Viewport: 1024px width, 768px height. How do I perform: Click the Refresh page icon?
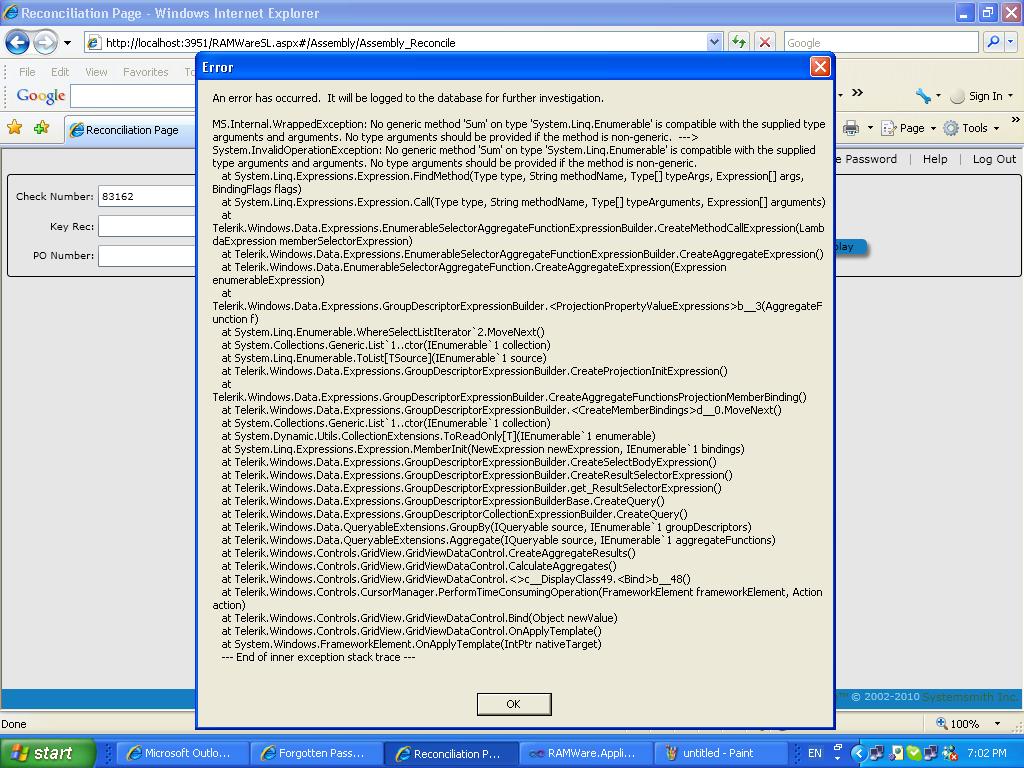[x=739, y=43]
